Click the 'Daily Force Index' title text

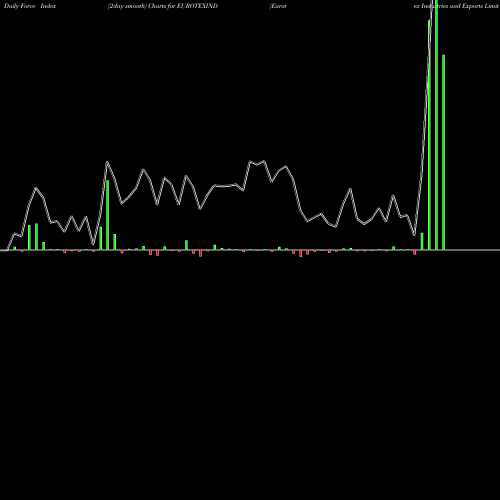click(30, 6)
